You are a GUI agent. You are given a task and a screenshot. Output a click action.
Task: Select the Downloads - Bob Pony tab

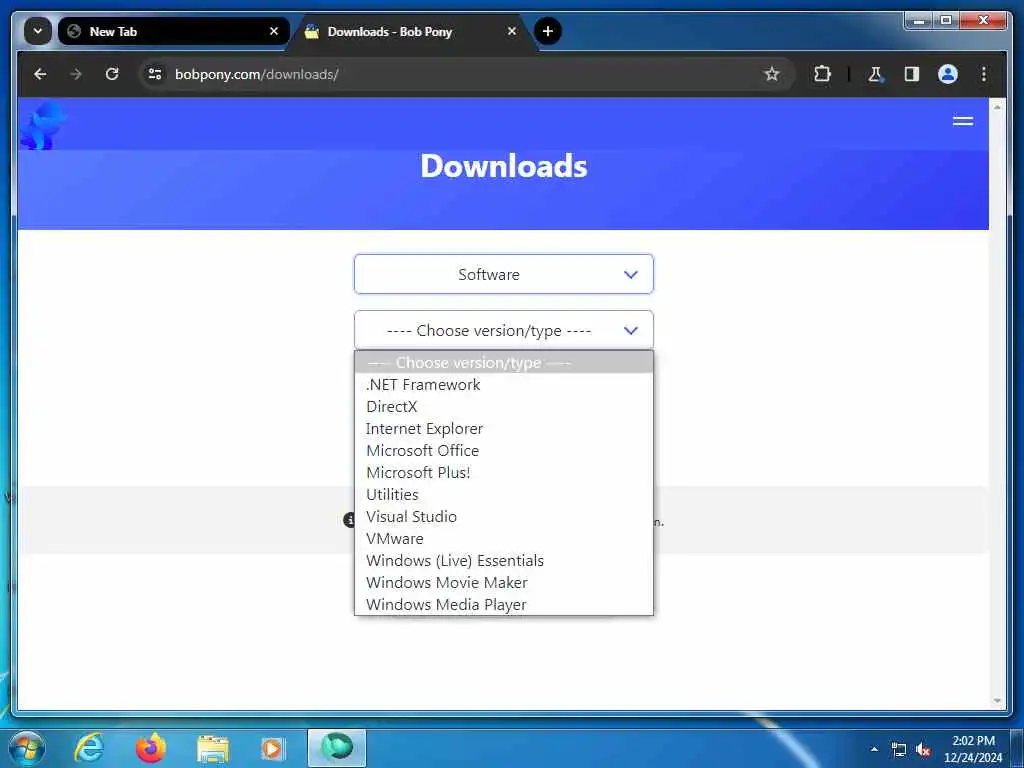(x=411, y=31)
